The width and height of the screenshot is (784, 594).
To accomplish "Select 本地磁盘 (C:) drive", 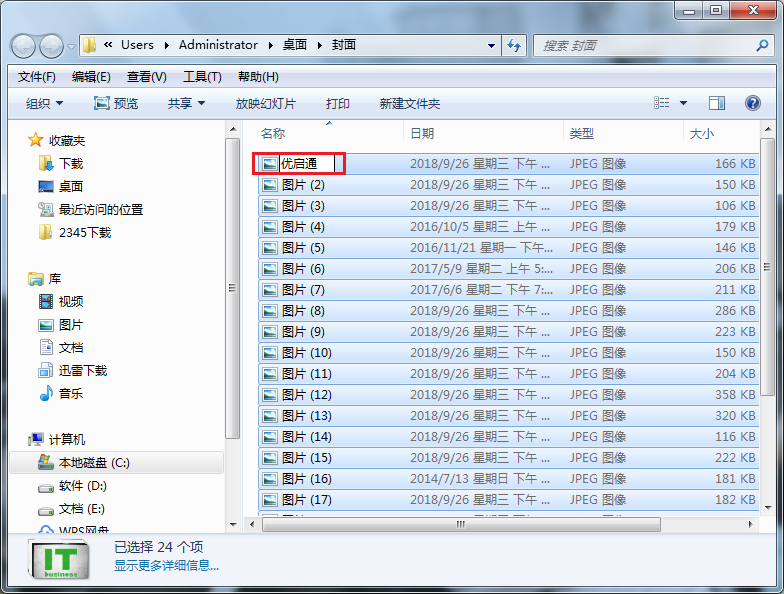I will tap(94, 463).
